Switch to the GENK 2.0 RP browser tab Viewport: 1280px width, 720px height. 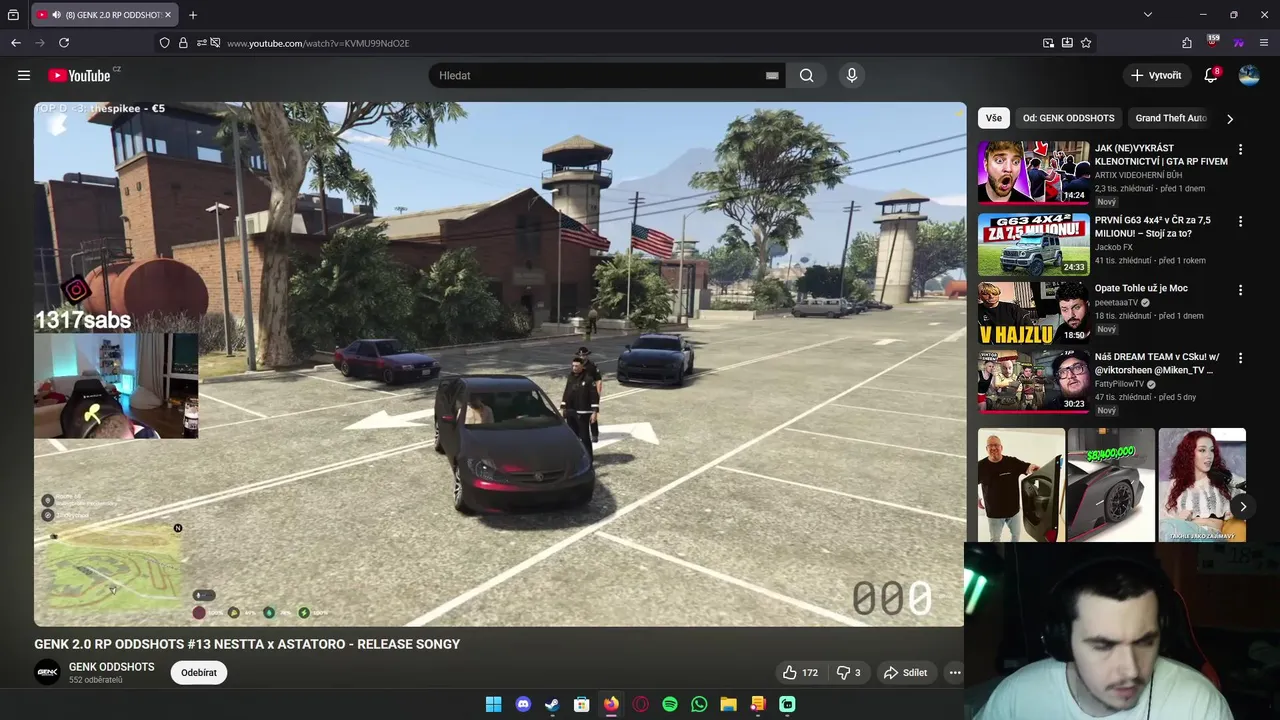[104, 15]
